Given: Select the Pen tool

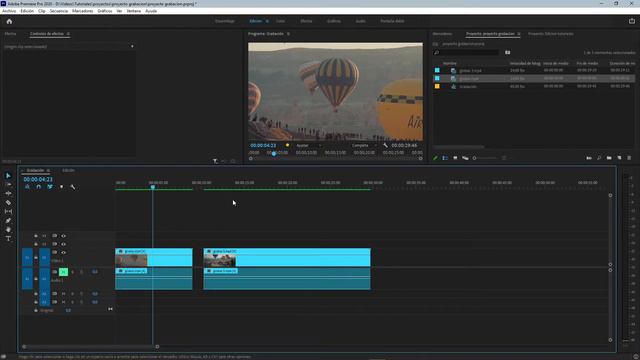Looking at the screenshot, I should (x=8, y=220).
